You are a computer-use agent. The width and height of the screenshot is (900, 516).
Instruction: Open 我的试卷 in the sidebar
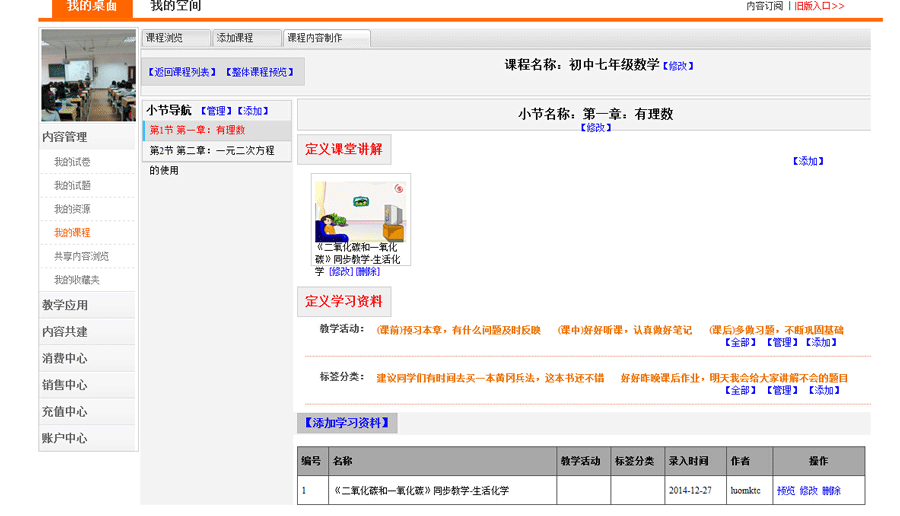tap(72, 162)
